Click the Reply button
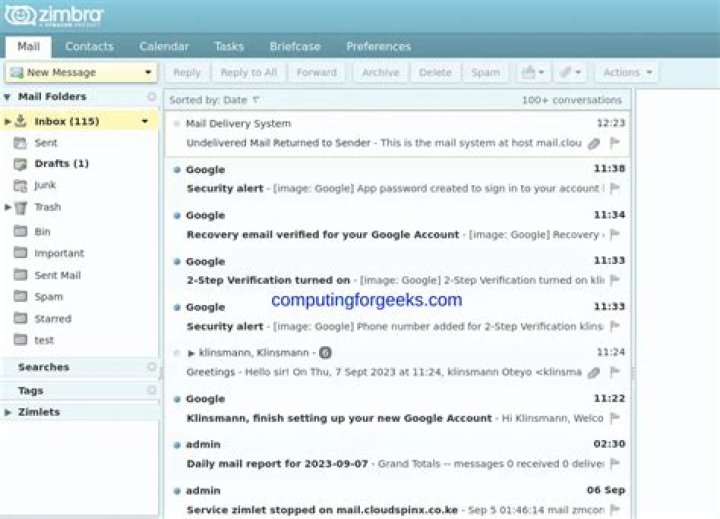Image resolution: width=720 pixels, height=519 pixels. pos(187,73)
